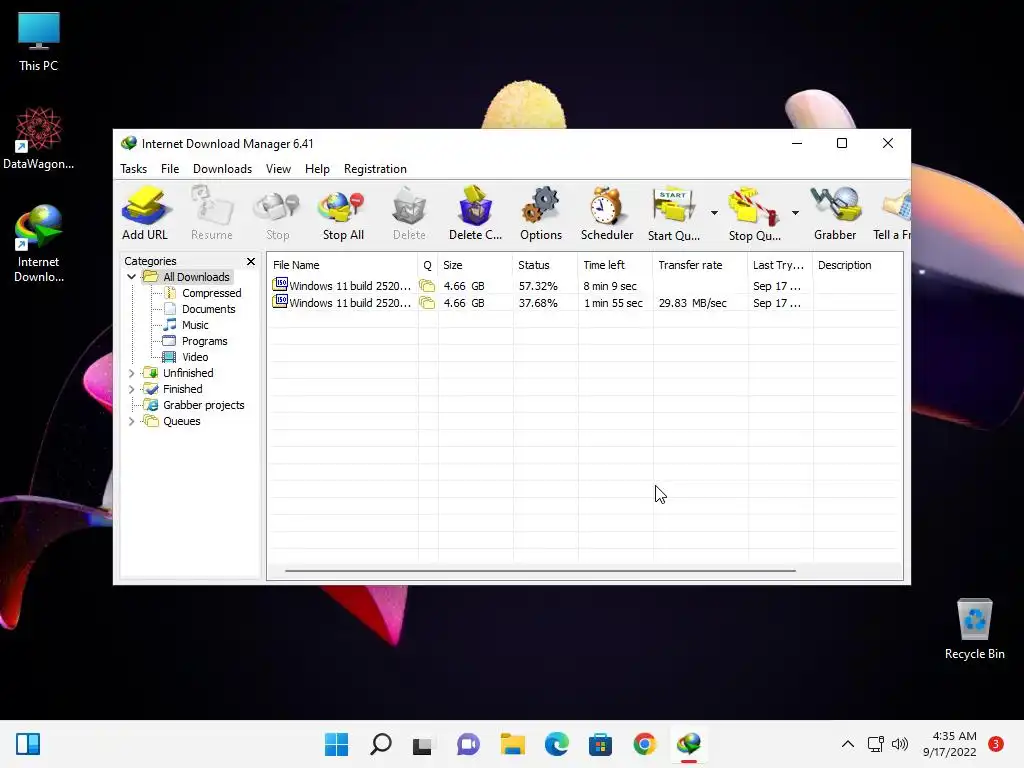Select the All Downloads category
The height and width of the screenshot is (768, 1024).
(x=196, y=277)
